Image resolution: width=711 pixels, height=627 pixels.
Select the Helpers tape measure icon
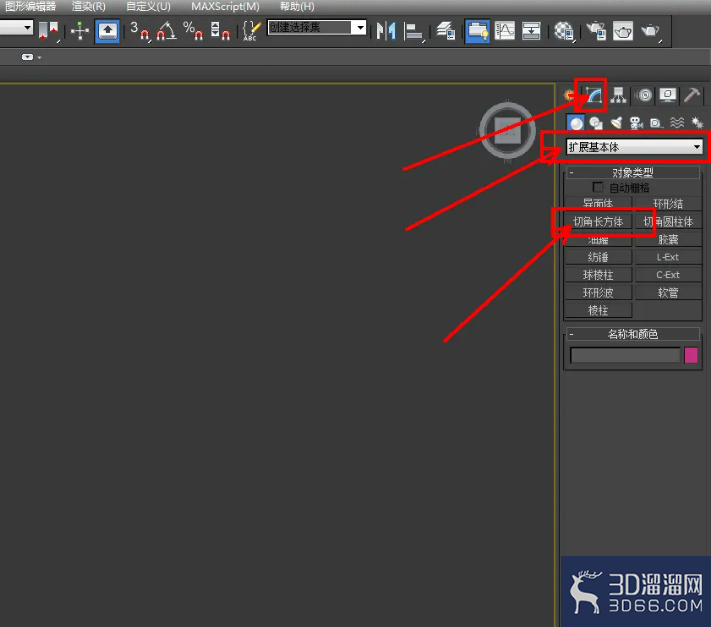(656, 123)
